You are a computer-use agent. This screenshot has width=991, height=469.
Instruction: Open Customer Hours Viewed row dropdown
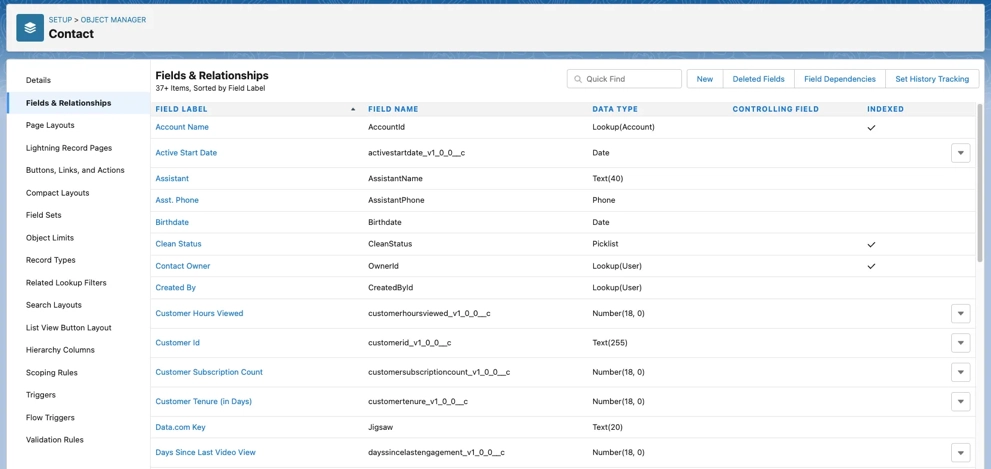click(960, 314)
